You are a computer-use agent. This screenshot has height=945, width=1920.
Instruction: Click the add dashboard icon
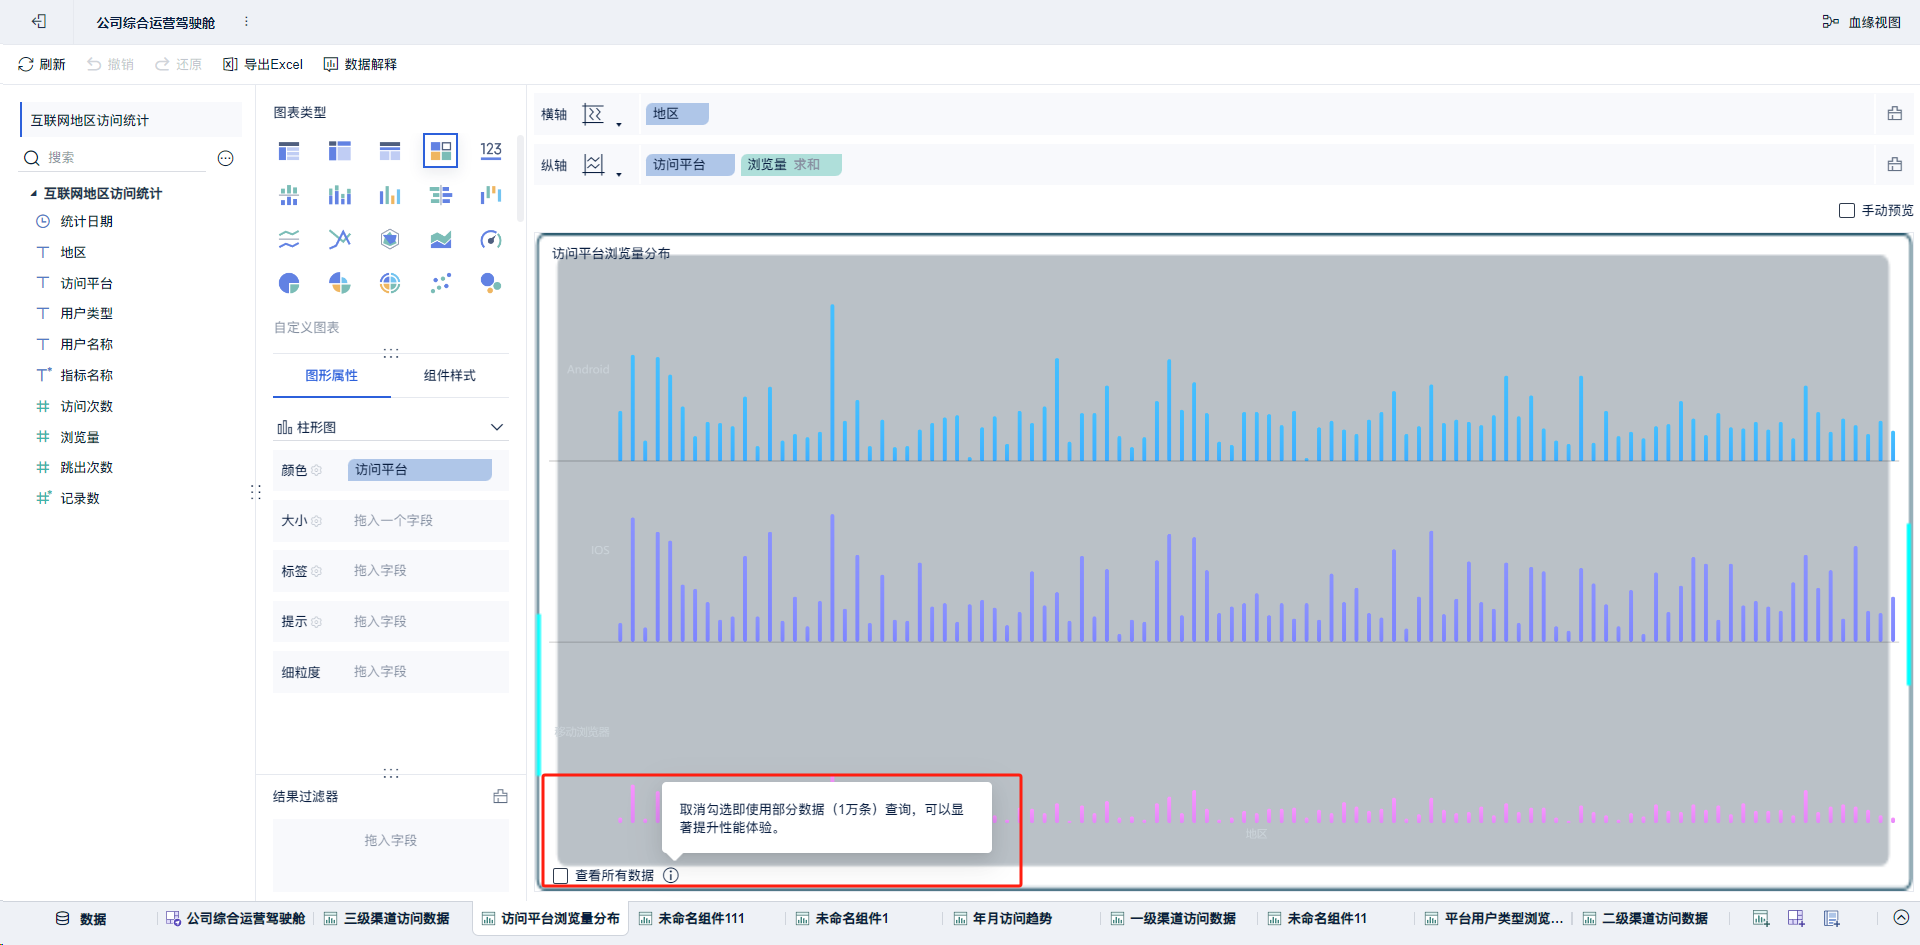click(1796, 918)
